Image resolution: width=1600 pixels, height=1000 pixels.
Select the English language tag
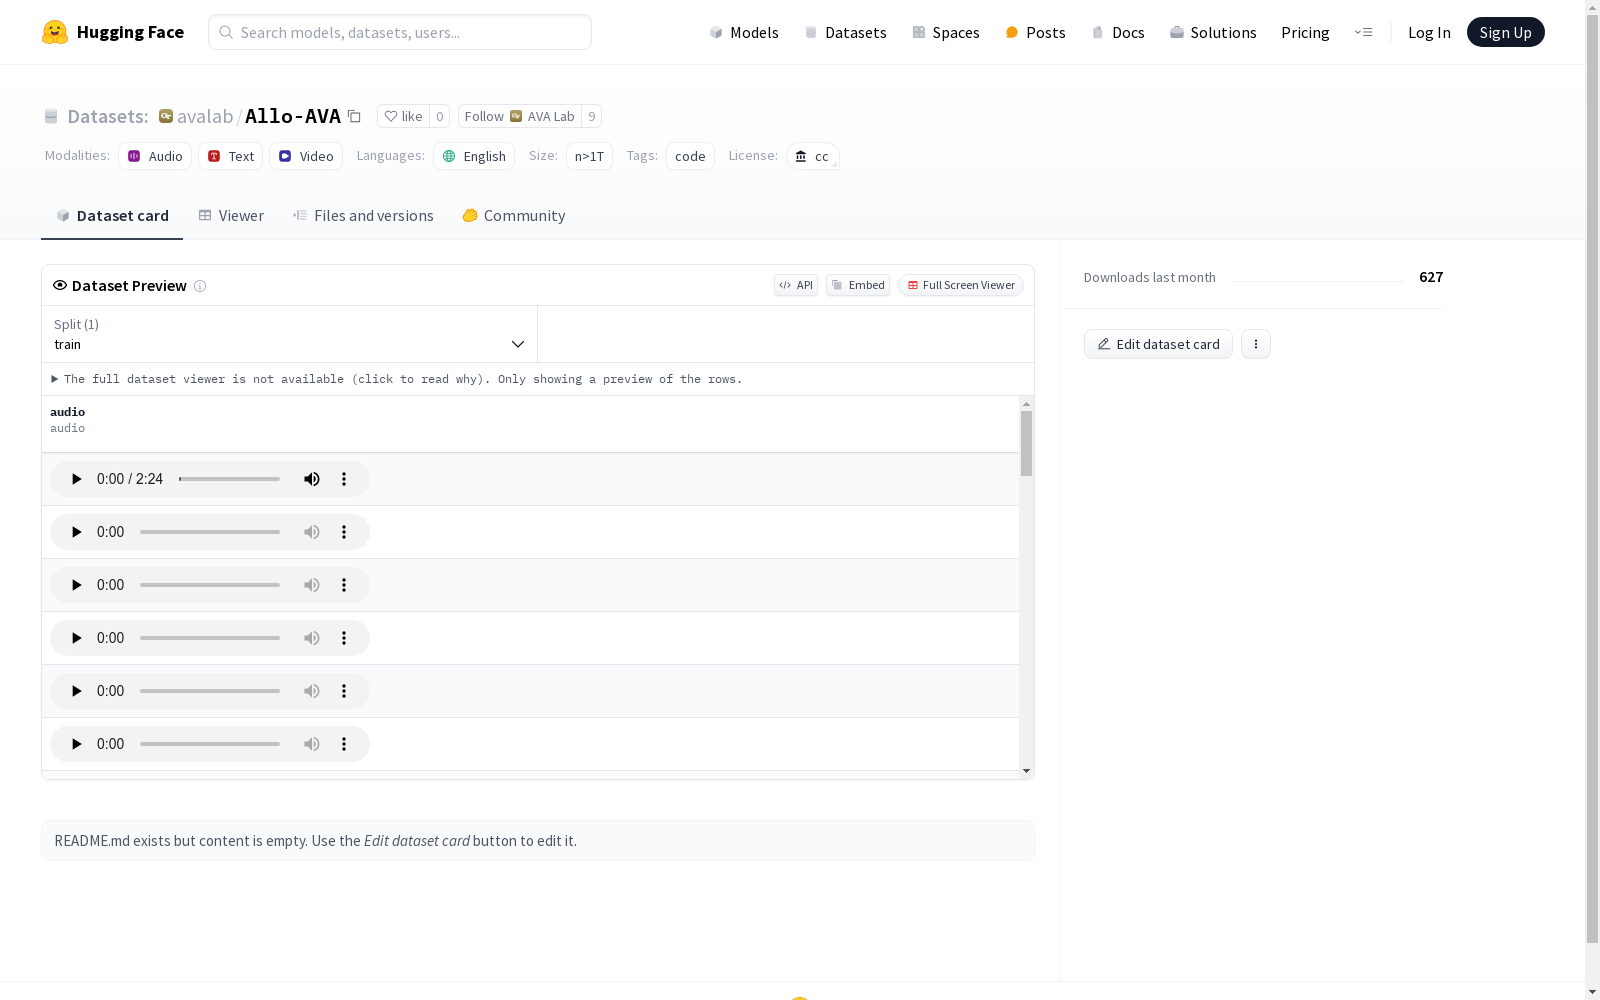pos(474,156)
